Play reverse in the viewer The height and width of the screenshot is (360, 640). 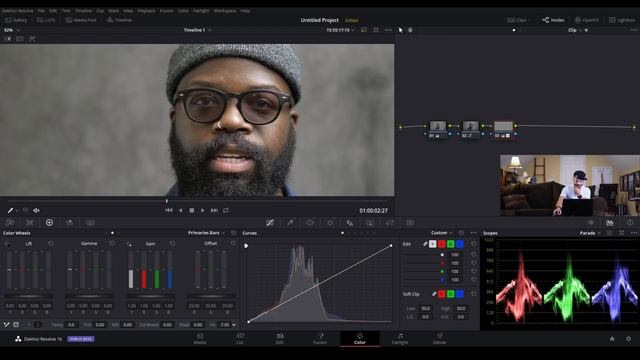(x=180, y=211)
